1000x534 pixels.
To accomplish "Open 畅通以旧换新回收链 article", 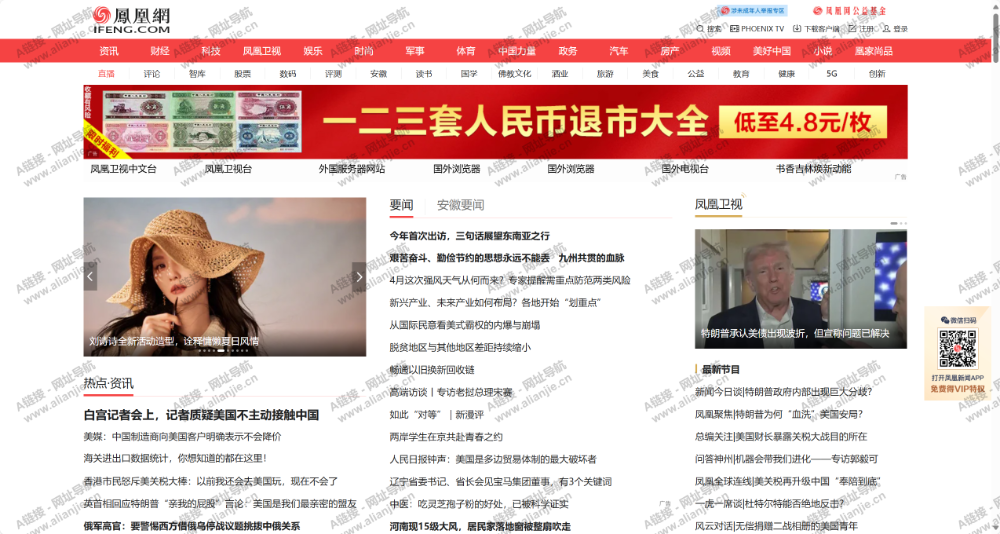I will [432, 369].
